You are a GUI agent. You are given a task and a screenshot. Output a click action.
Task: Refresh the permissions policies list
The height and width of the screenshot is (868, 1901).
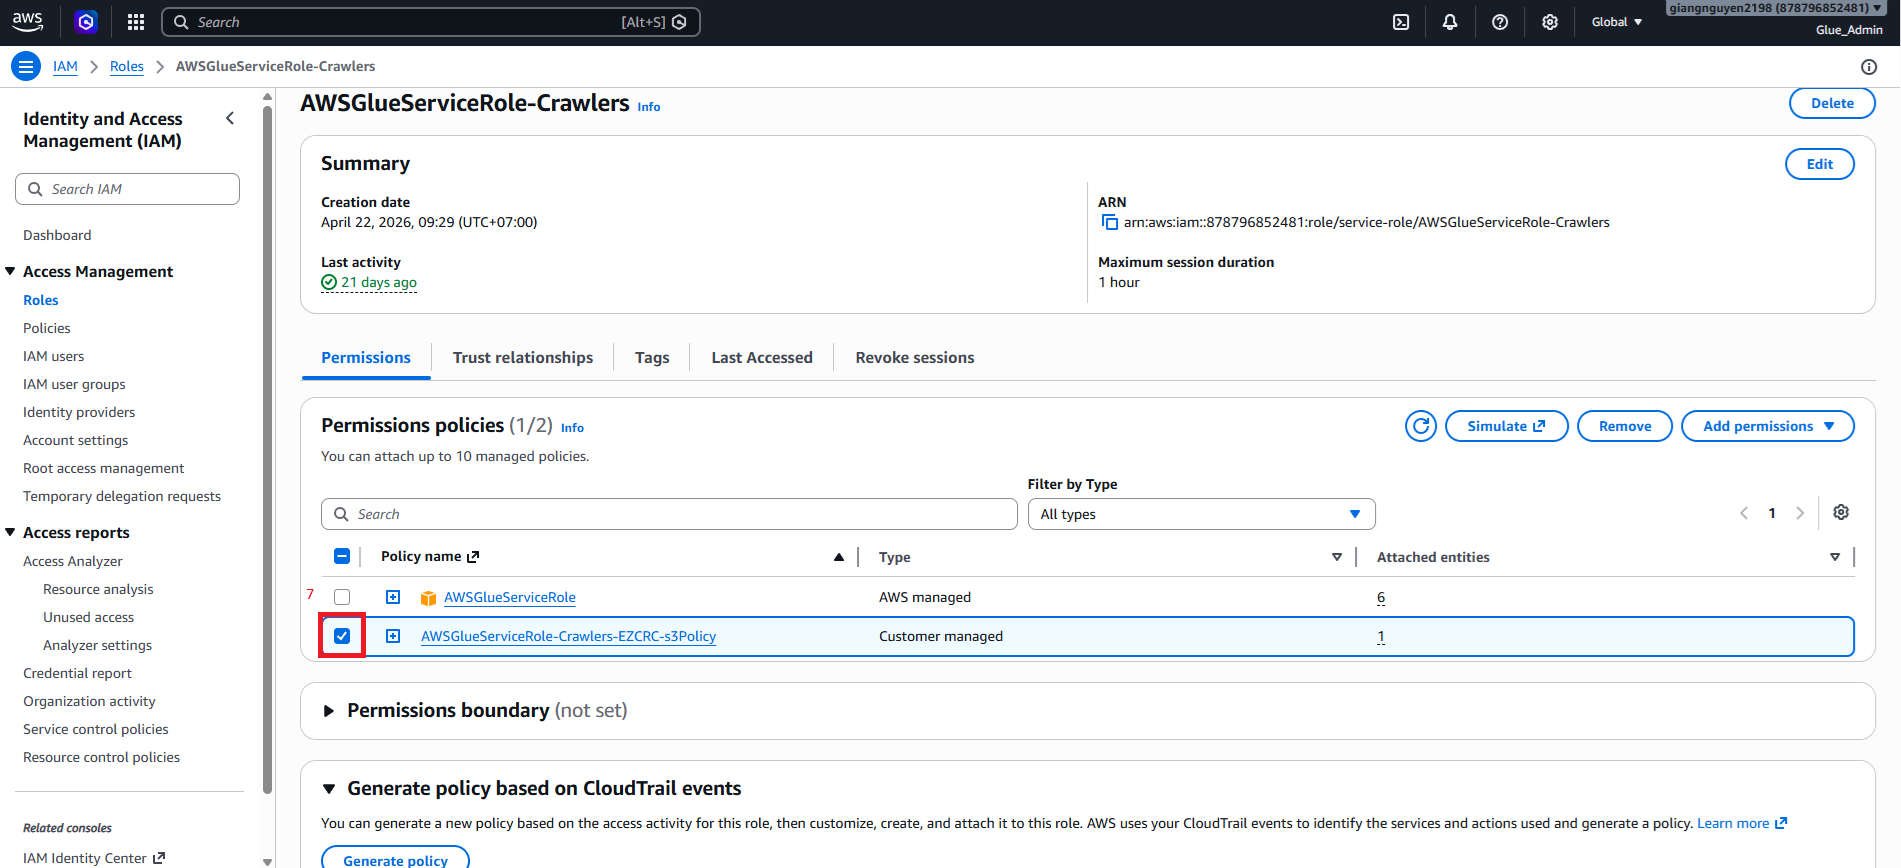coord(1421,426)
